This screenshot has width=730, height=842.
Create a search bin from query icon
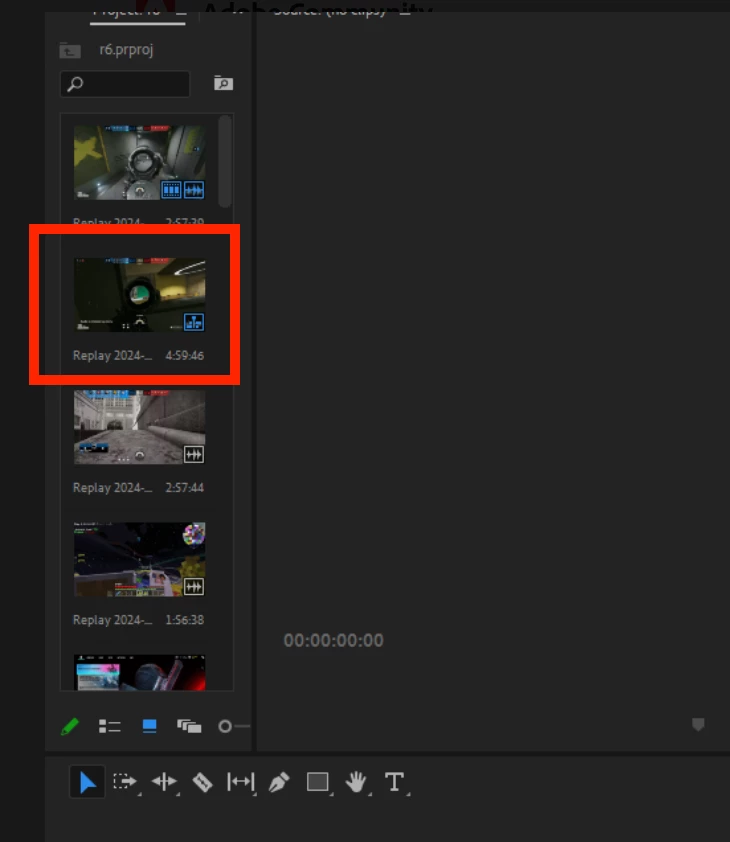click(223, 83)
